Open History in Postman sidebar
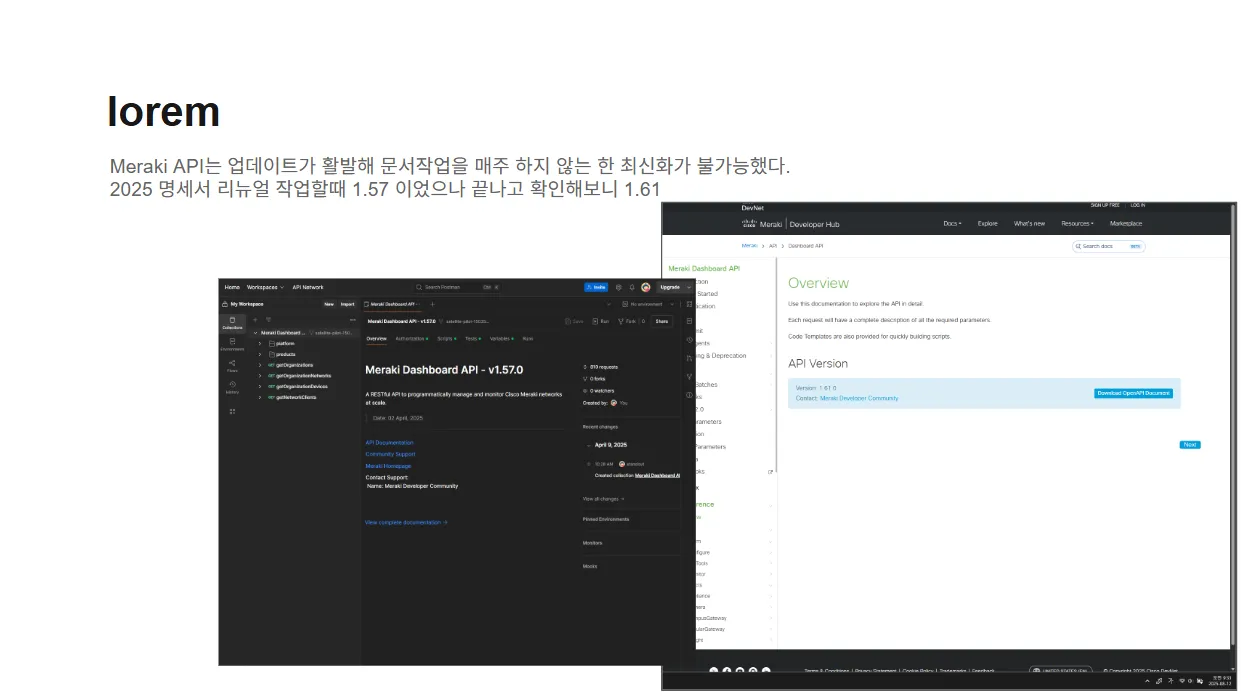The image size is (1253, 699). [232, 387]
